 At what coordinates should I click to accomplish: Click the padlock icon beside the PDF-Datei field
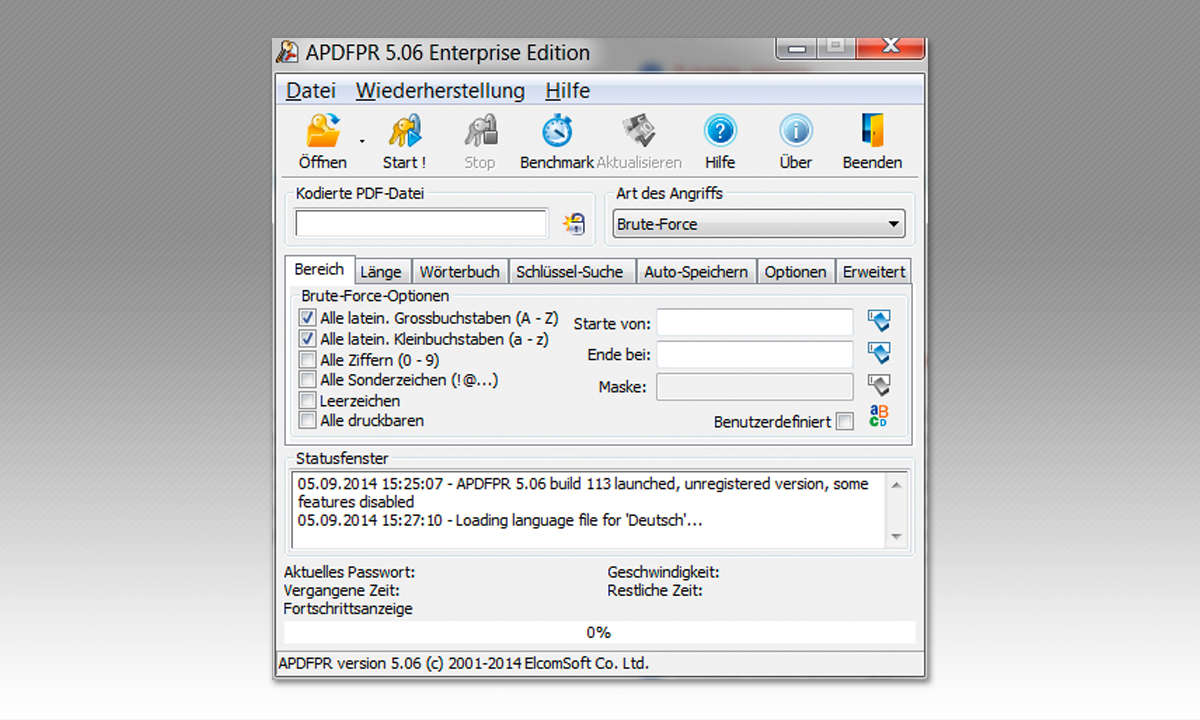click(x=574, y=224)
